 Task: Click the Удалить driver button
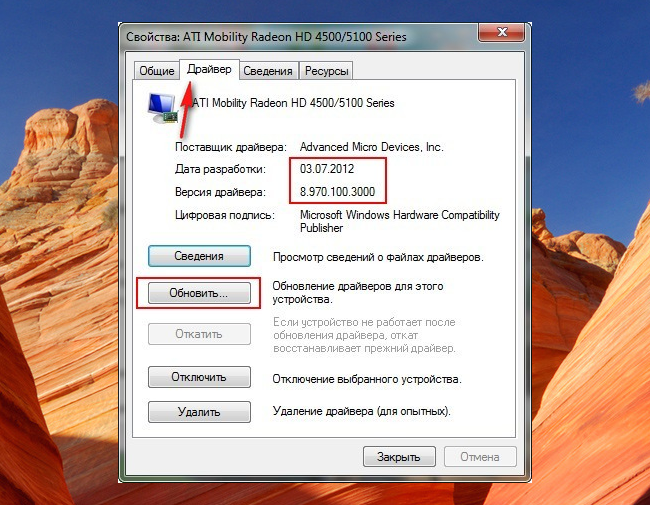[x=199, y=412]
